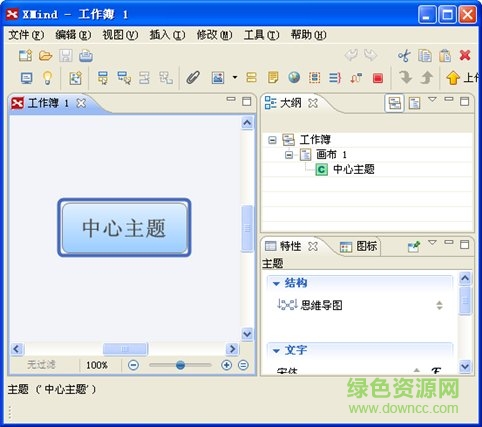This screenshot has width=482, height=427.
Task: Collapse the 画布 1 tree node
Action: click(x=289, y=155)
